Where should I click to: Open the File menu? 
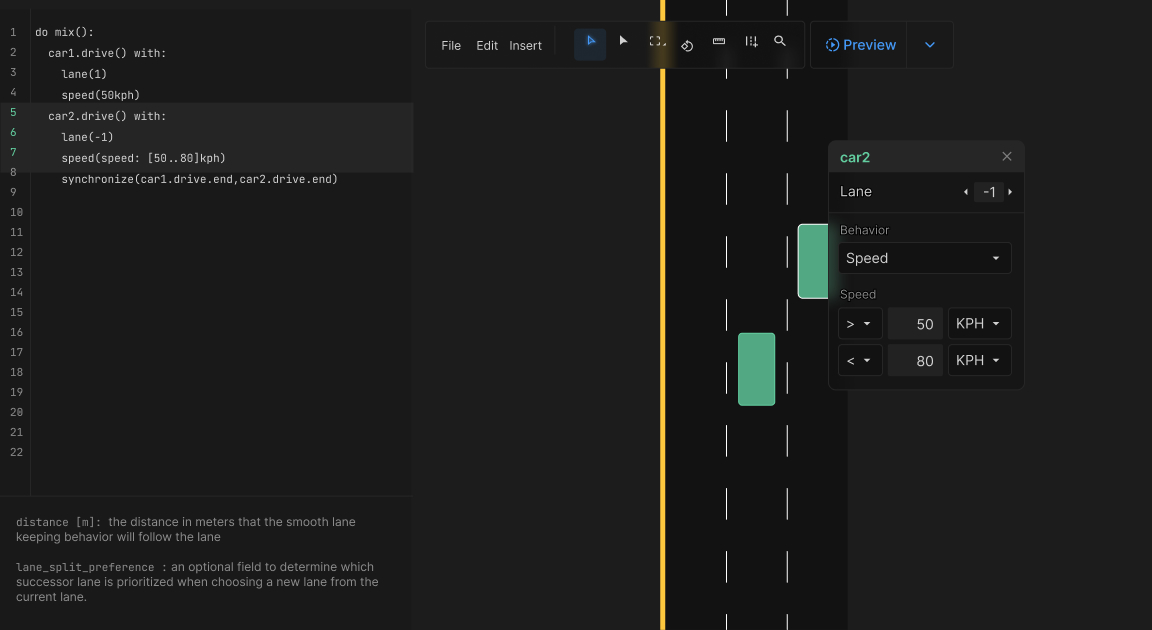(x=451, y=45)
